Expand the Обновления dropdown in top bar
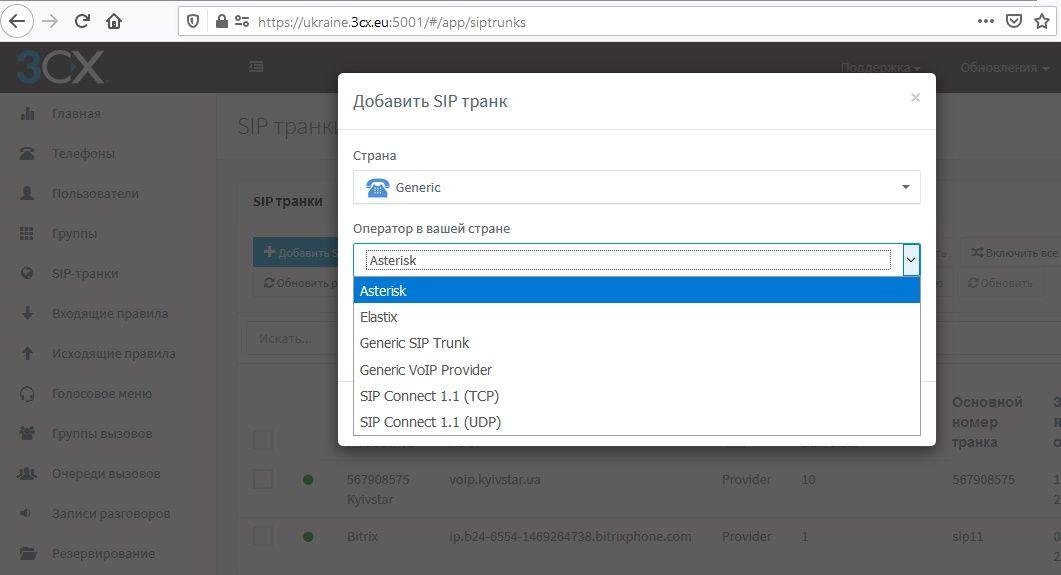Viewport: 1061px width, 575px height. coord(1004,67)
